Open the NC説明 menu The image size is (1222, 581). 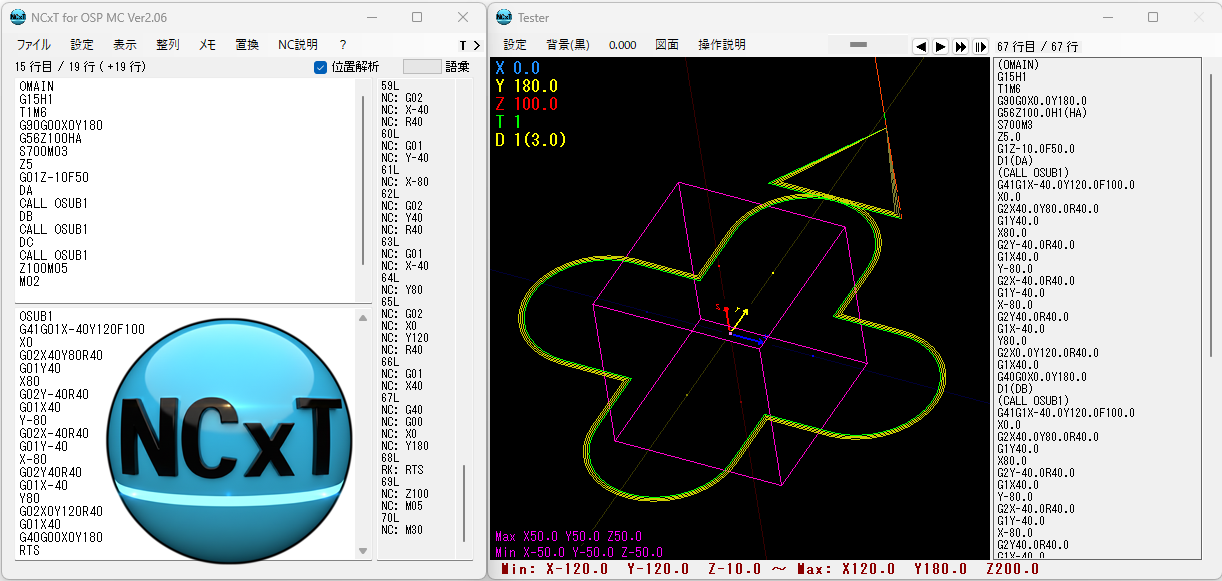pos(297,45)
